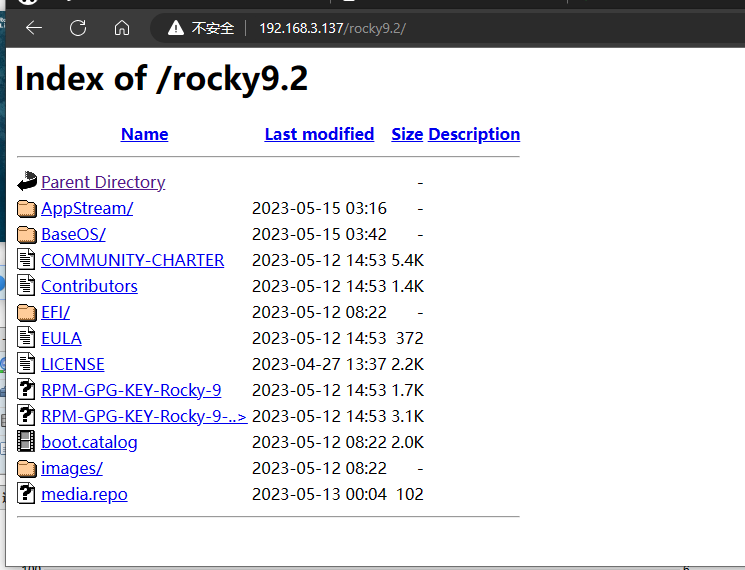Open the EULA file link
Viewport: 745px width, 570px height.
(61, 338)
